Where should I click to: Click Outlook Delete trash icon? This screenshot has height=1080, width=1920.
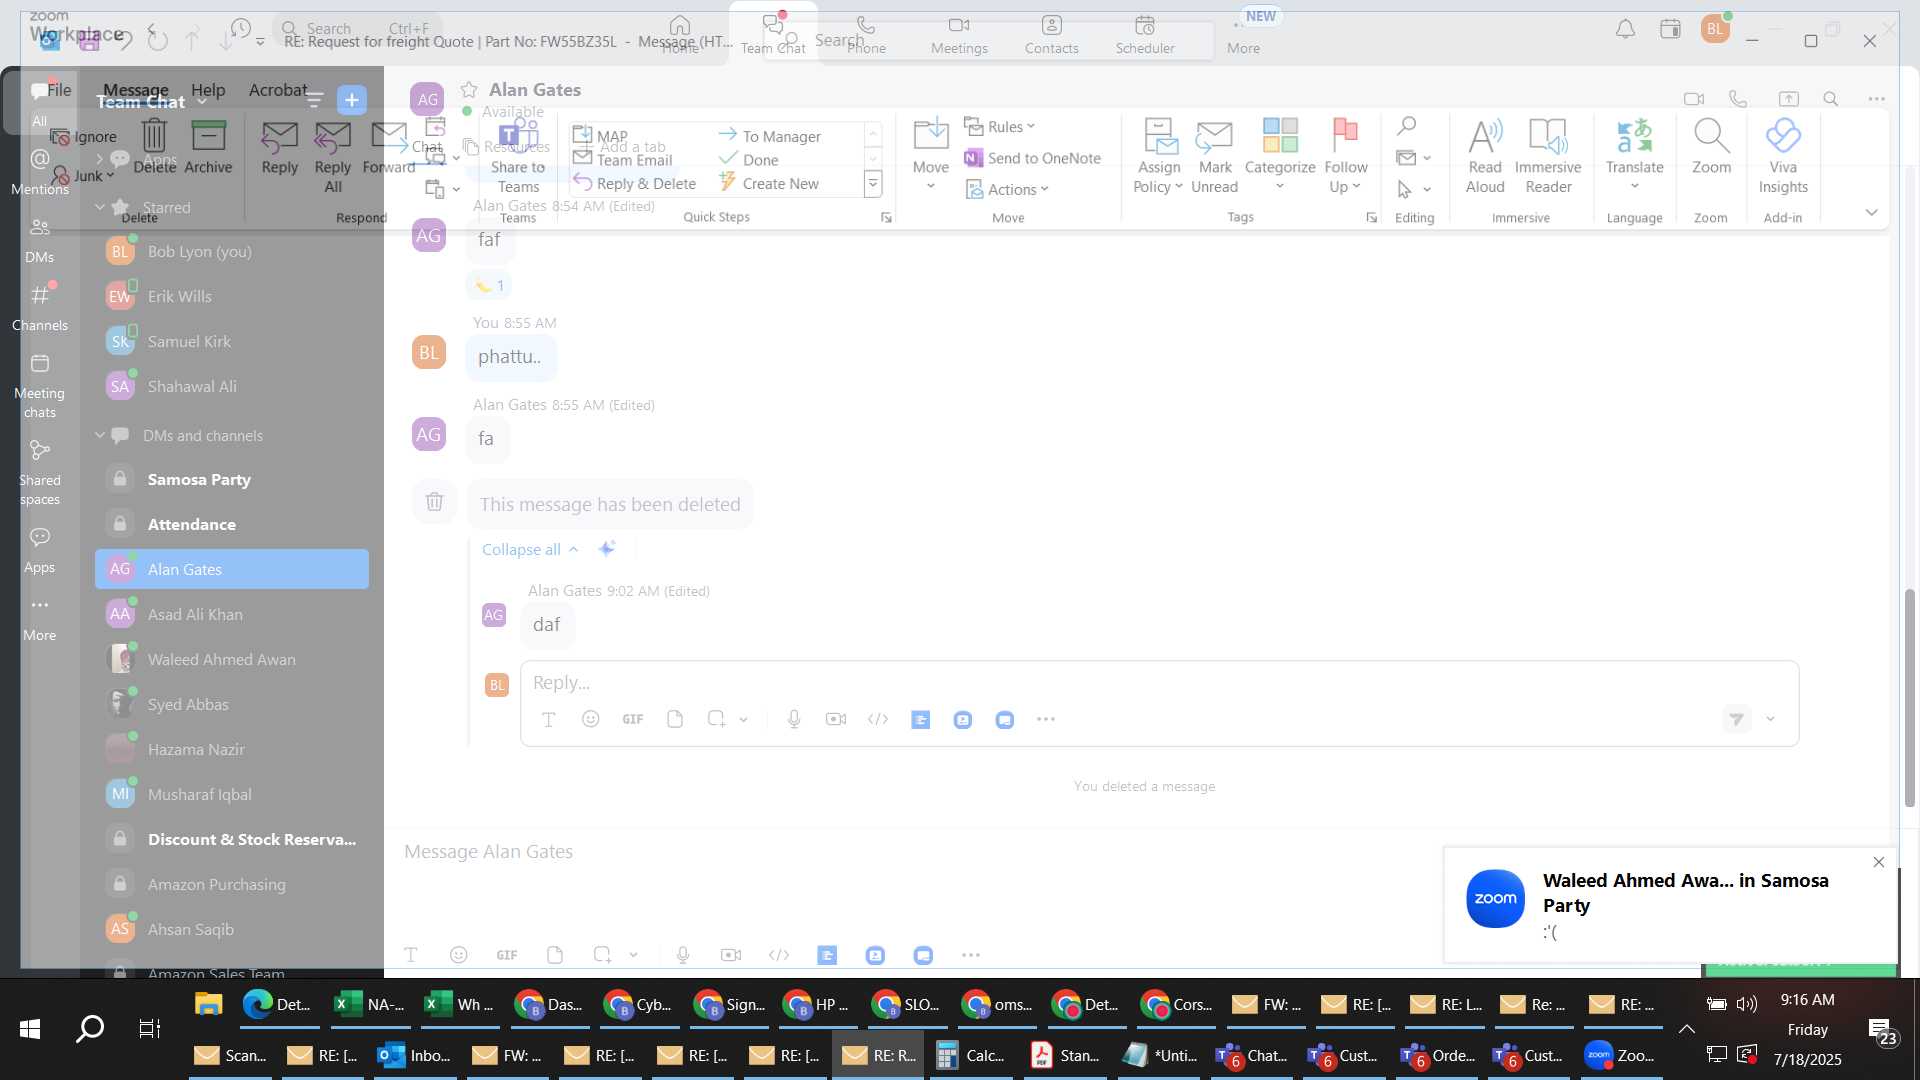point(154,147)
